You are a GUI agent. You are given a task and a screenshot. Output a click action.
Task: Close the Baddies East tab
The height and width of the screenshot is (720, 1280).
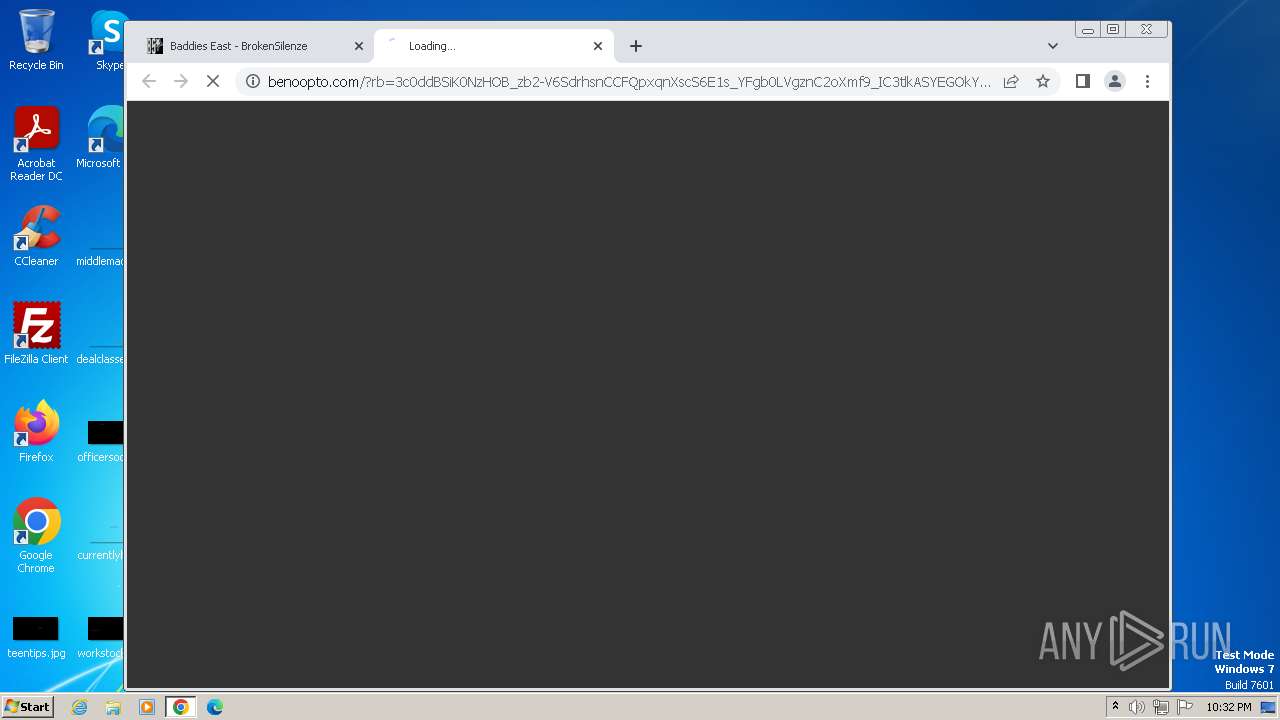(x=359, y=46)
